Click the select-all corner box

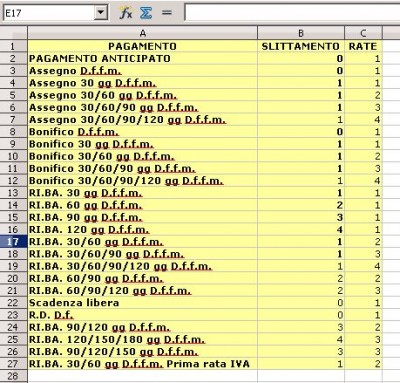coord(13,33)
